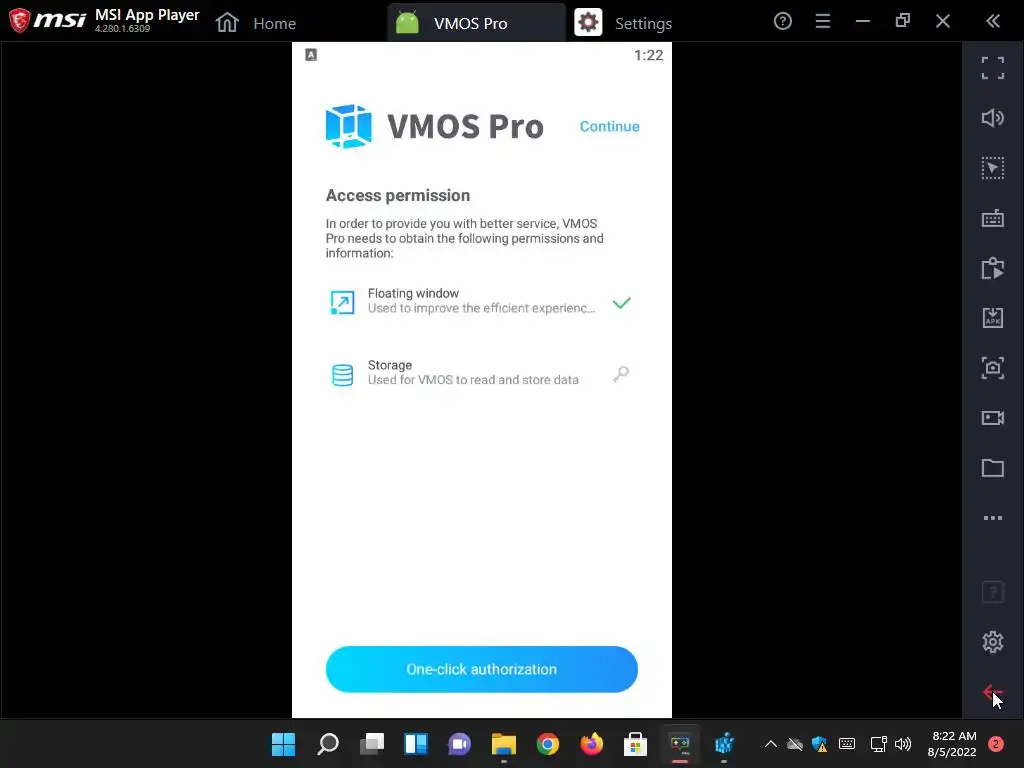1024x768 pixels.
Task: Click the MSI dragon shield logo
Action: [20, 20]
